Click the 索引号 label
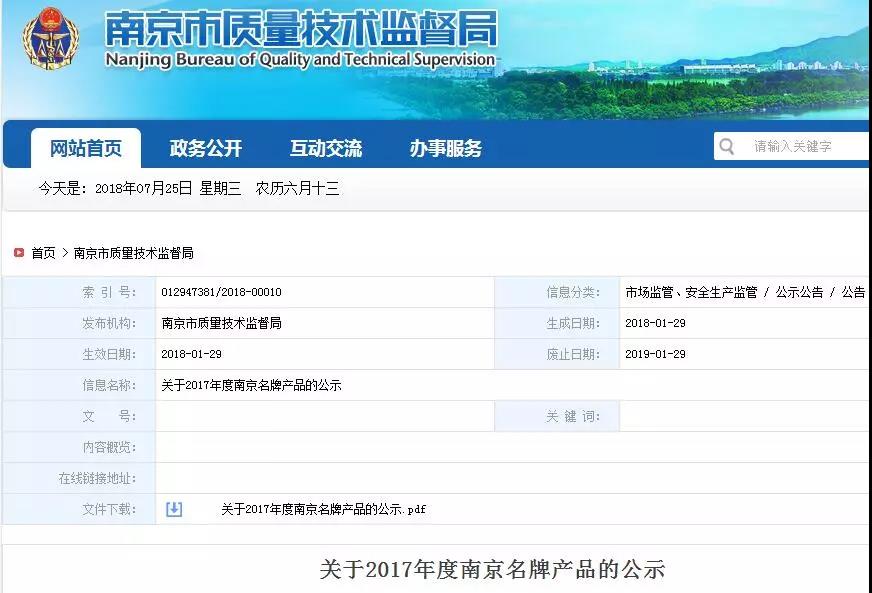This screenshot has width=872, height=593. click(109, 292)
